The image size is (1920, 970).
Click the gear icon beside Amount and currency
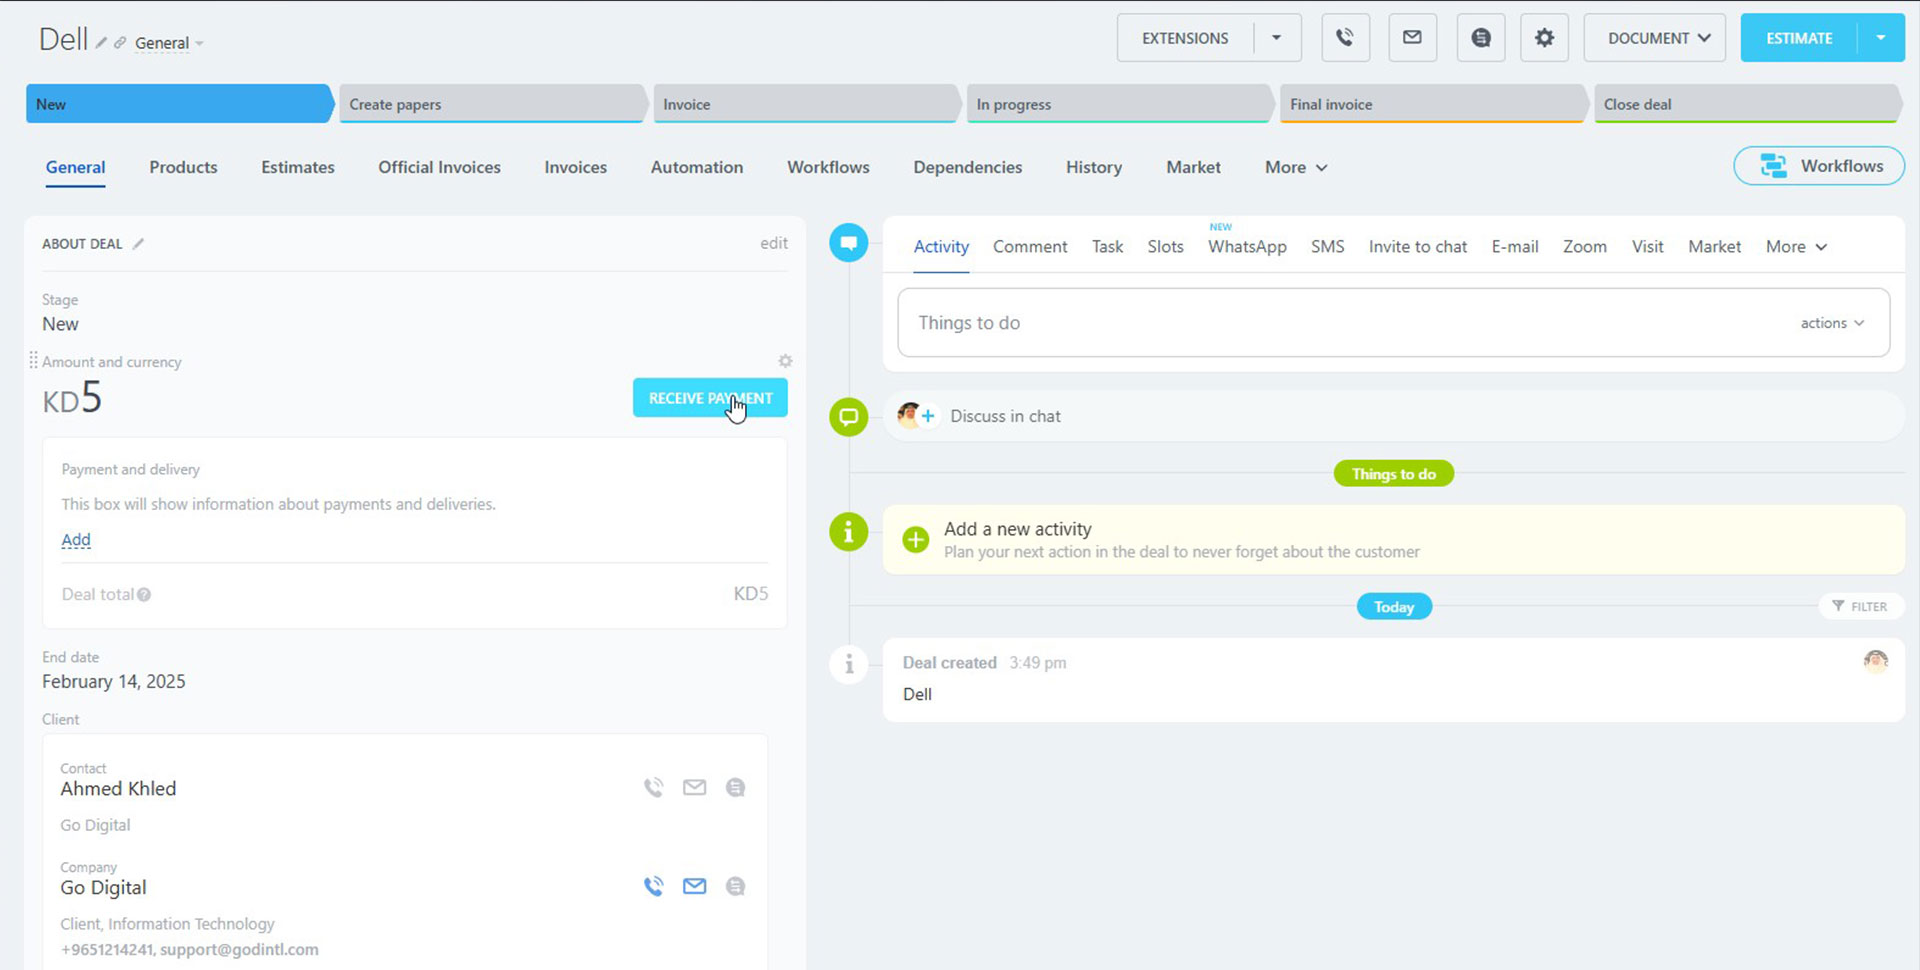click(x=785, y=361)
